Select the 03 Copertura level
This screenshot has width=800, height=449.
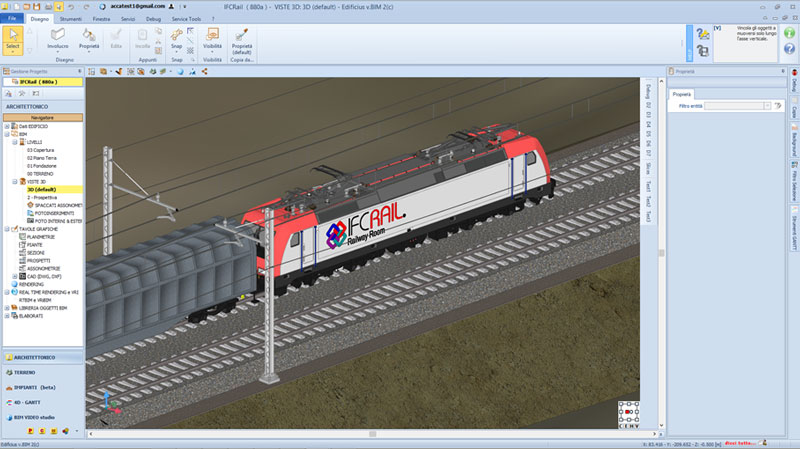click(x=40, y=150)
